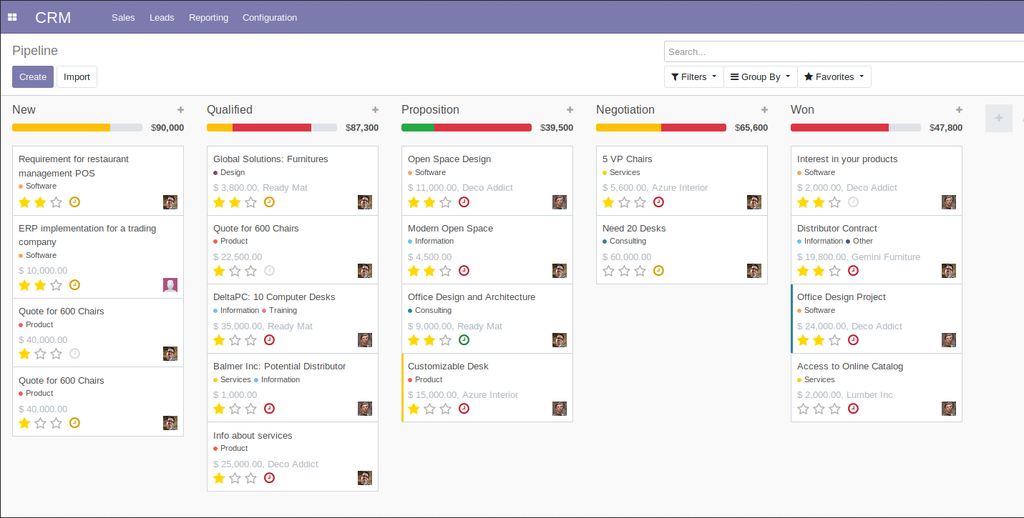This screenshot has width=1024, height=518.
Task: Click yellow segment of New column progress bar
Action: 61,127
